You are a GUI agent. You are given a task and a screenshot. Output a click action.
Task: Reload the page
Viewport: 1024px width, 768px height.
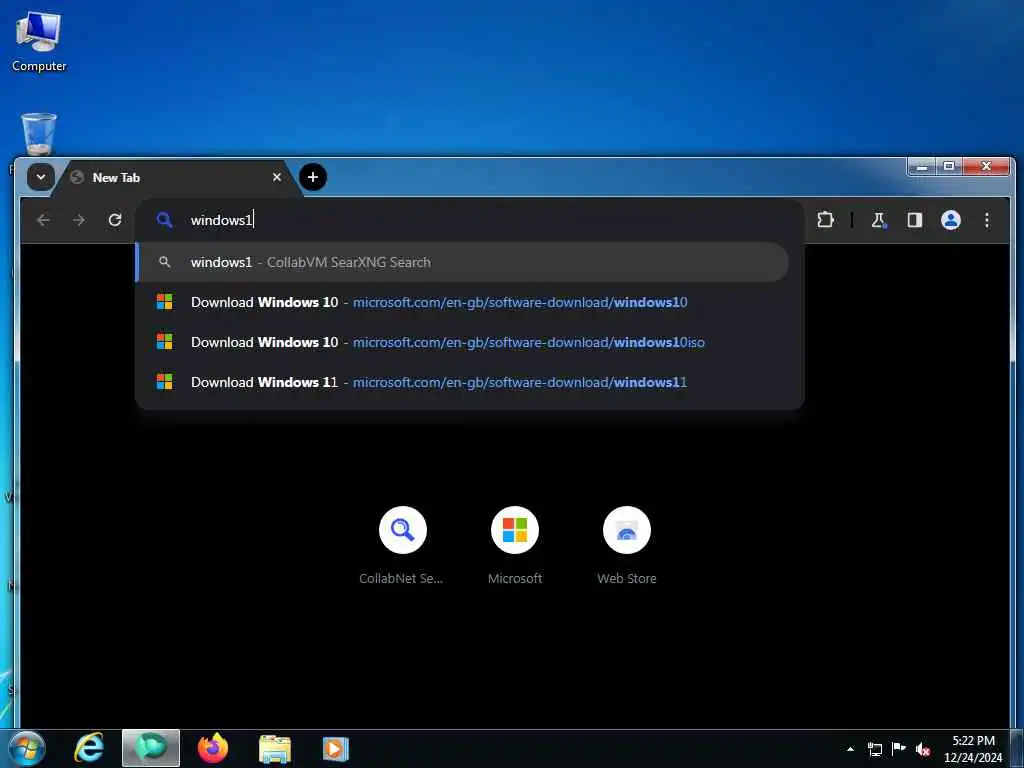click(x=115, y=220)
